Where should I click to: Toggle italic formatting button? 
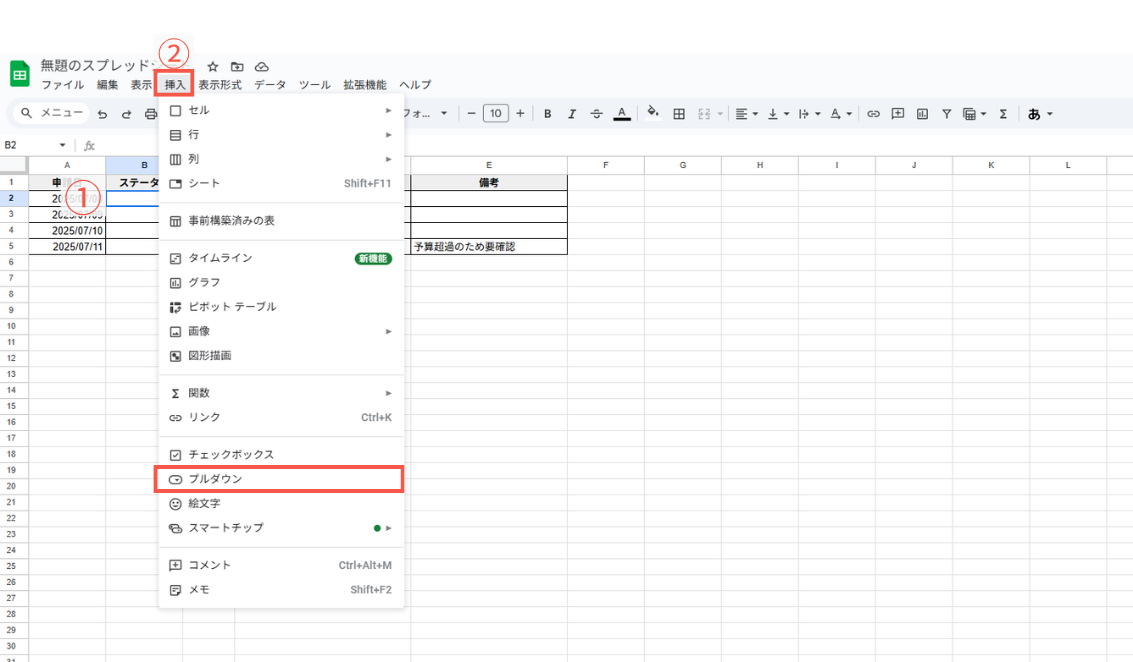click(572, 113)
